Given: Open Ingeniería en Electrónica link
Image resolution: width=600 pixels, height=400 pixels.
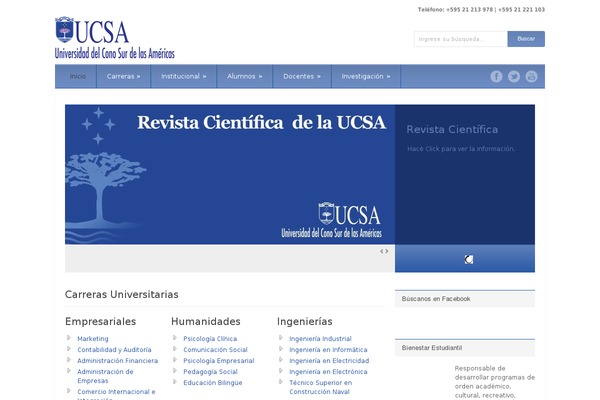Looking at the screenshot, I should pos(328,372).
